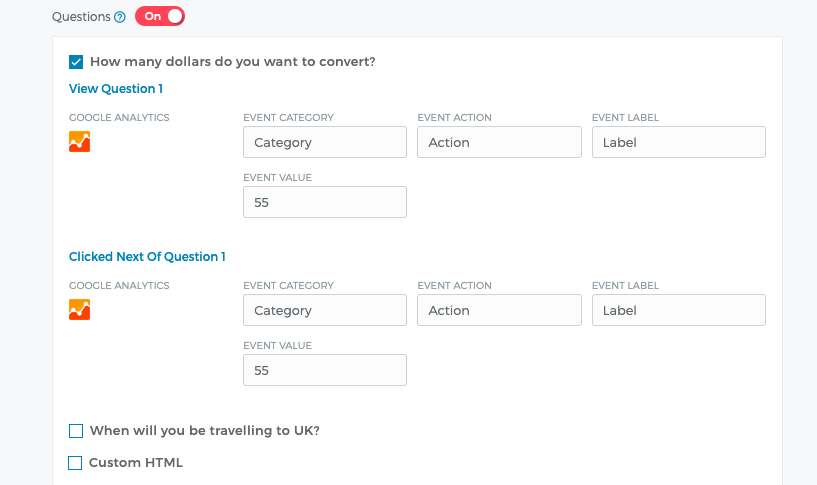The width and height of the screenshot is (817, 485).
Task: Open the Clicked Next Of Question 1 link
Action: (147, 257)
